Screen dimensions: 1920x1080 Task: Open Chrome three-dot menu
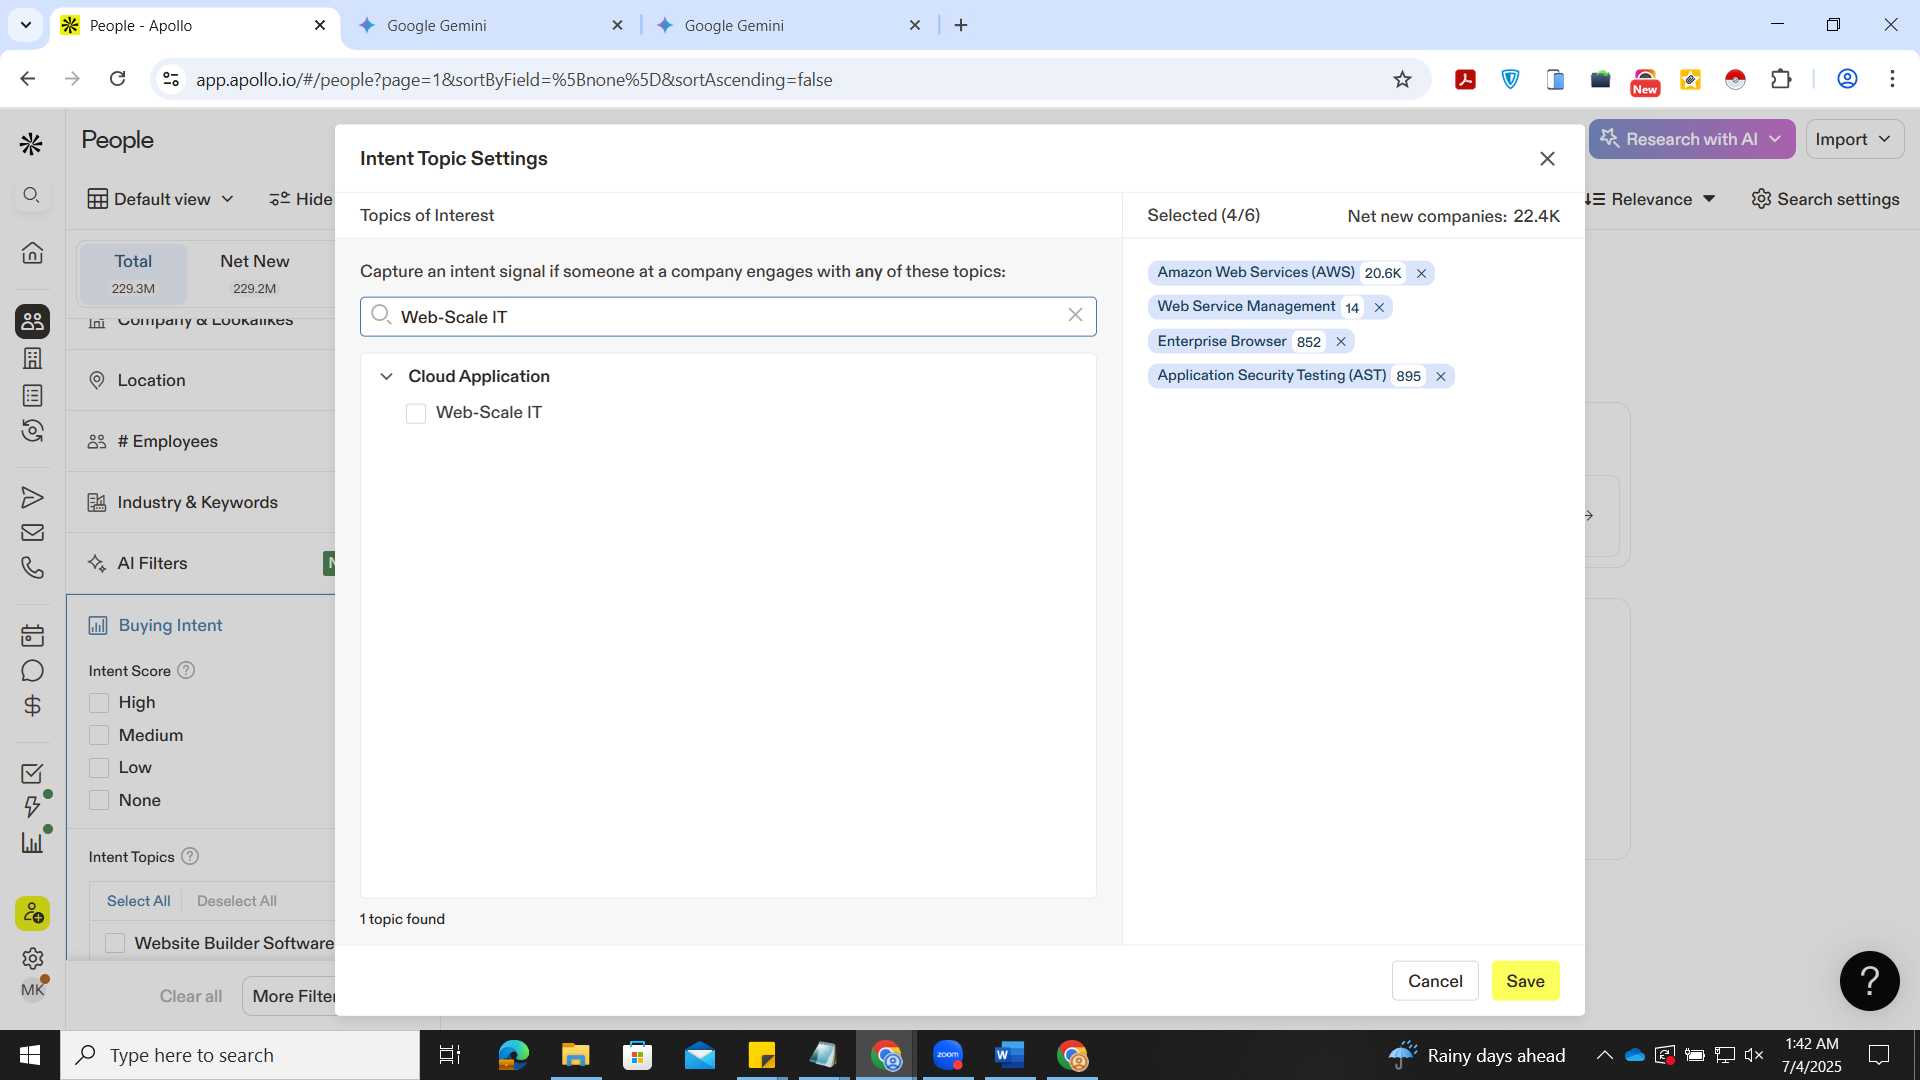[x=1892, y=79]
